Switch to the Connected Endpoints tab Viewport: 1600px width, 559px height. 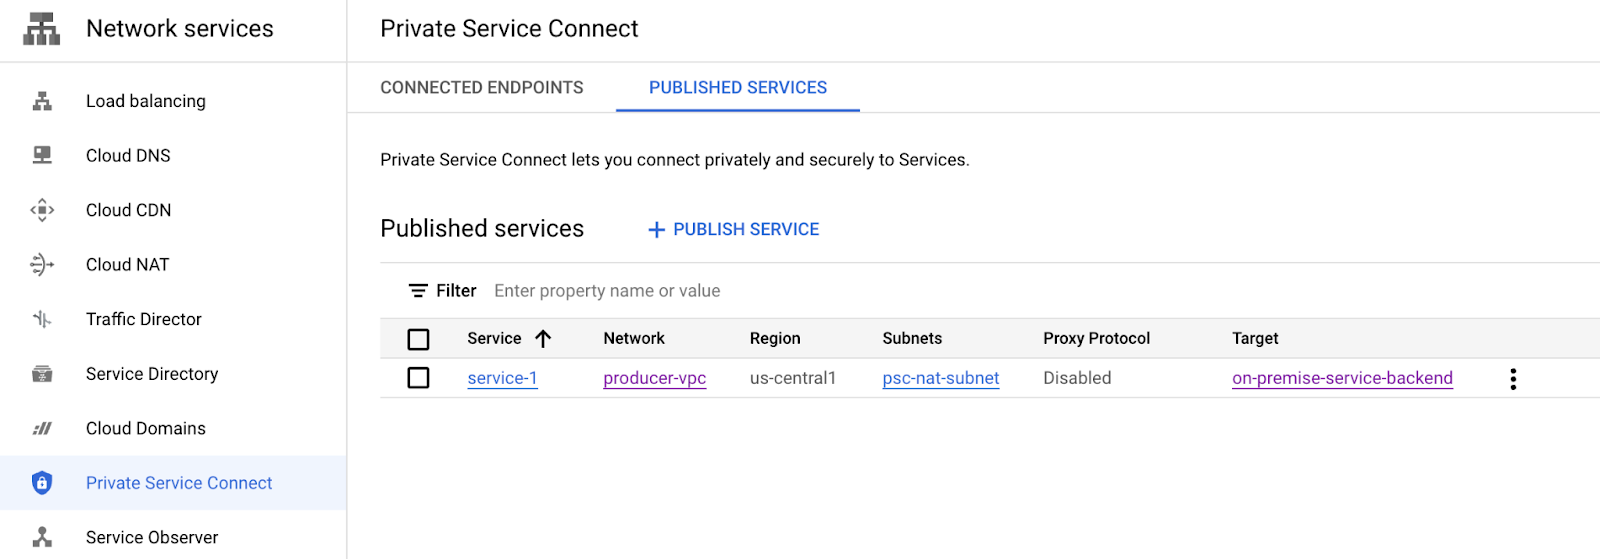point(482,88)
